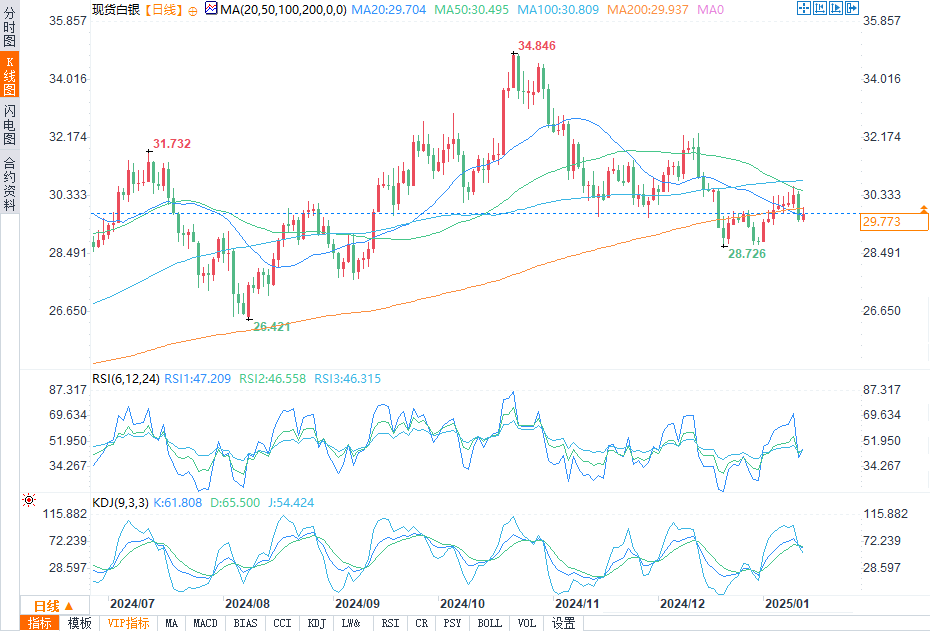930x631 pixels.
Task: Click the second blue chart toolbar icon
Action: point(822,9)
